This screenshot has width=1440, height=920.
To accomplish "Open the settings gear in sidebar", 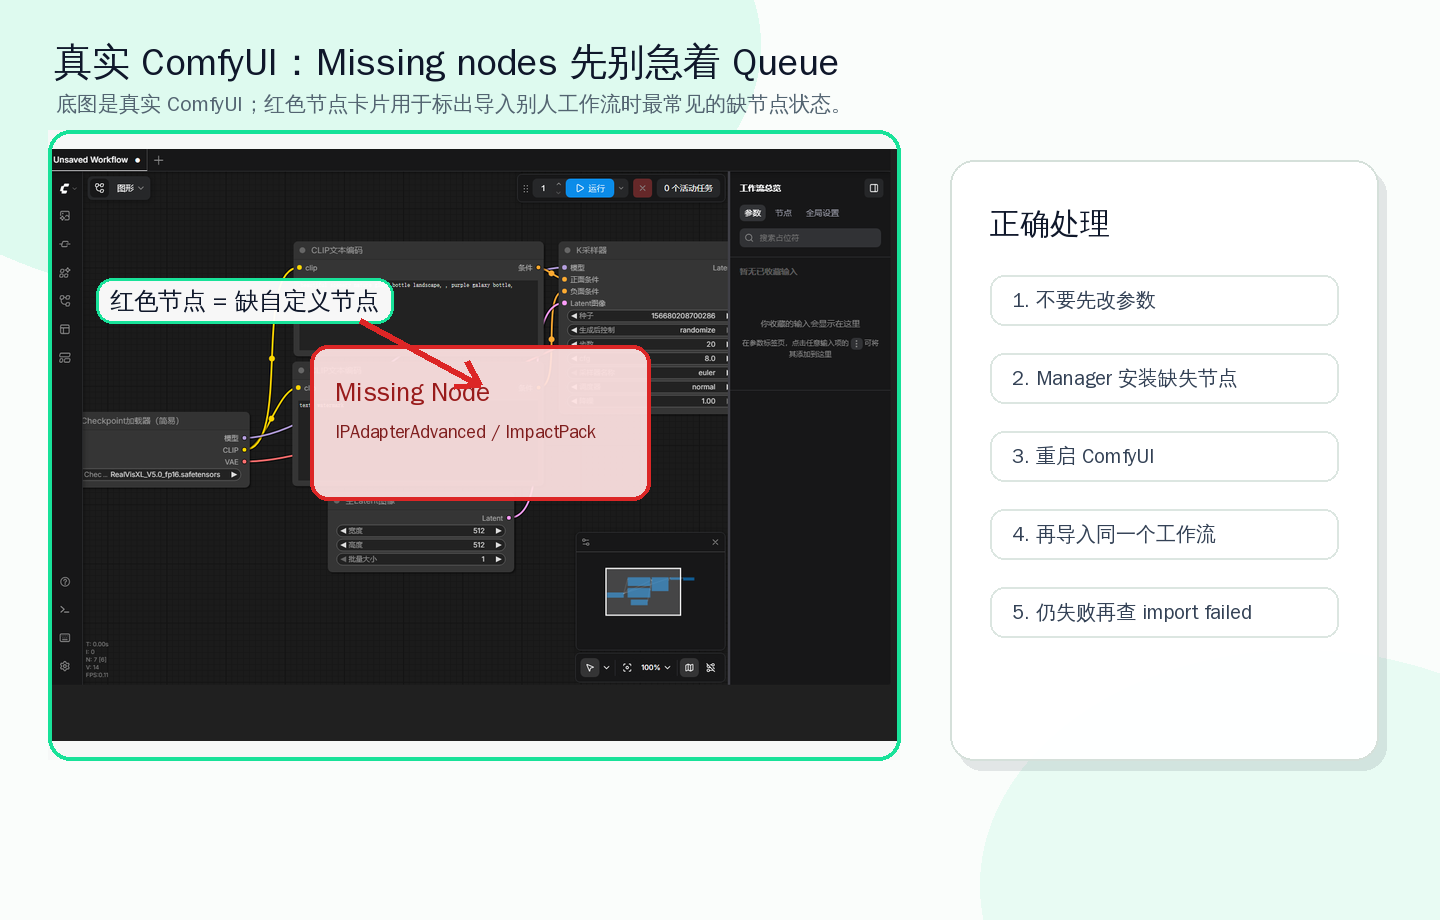I will pyautogui.click(x=65, y=666).
